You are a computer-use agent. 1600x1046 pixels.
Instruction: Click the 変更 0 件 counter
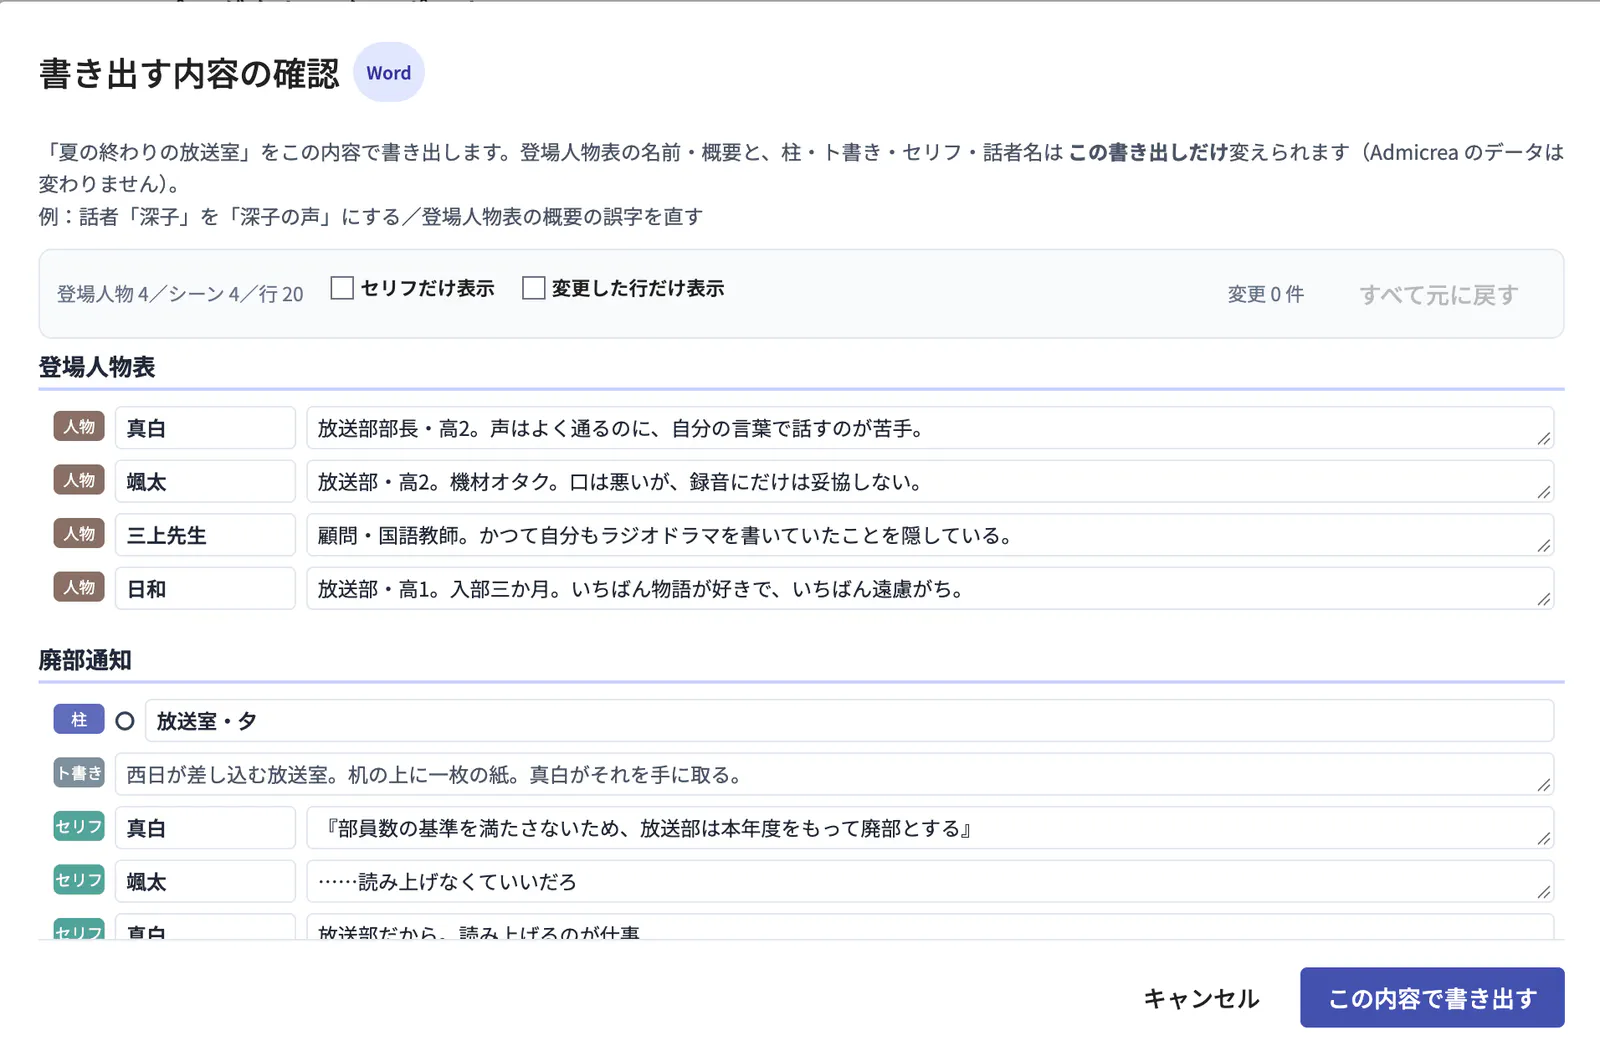(1266, 294)
